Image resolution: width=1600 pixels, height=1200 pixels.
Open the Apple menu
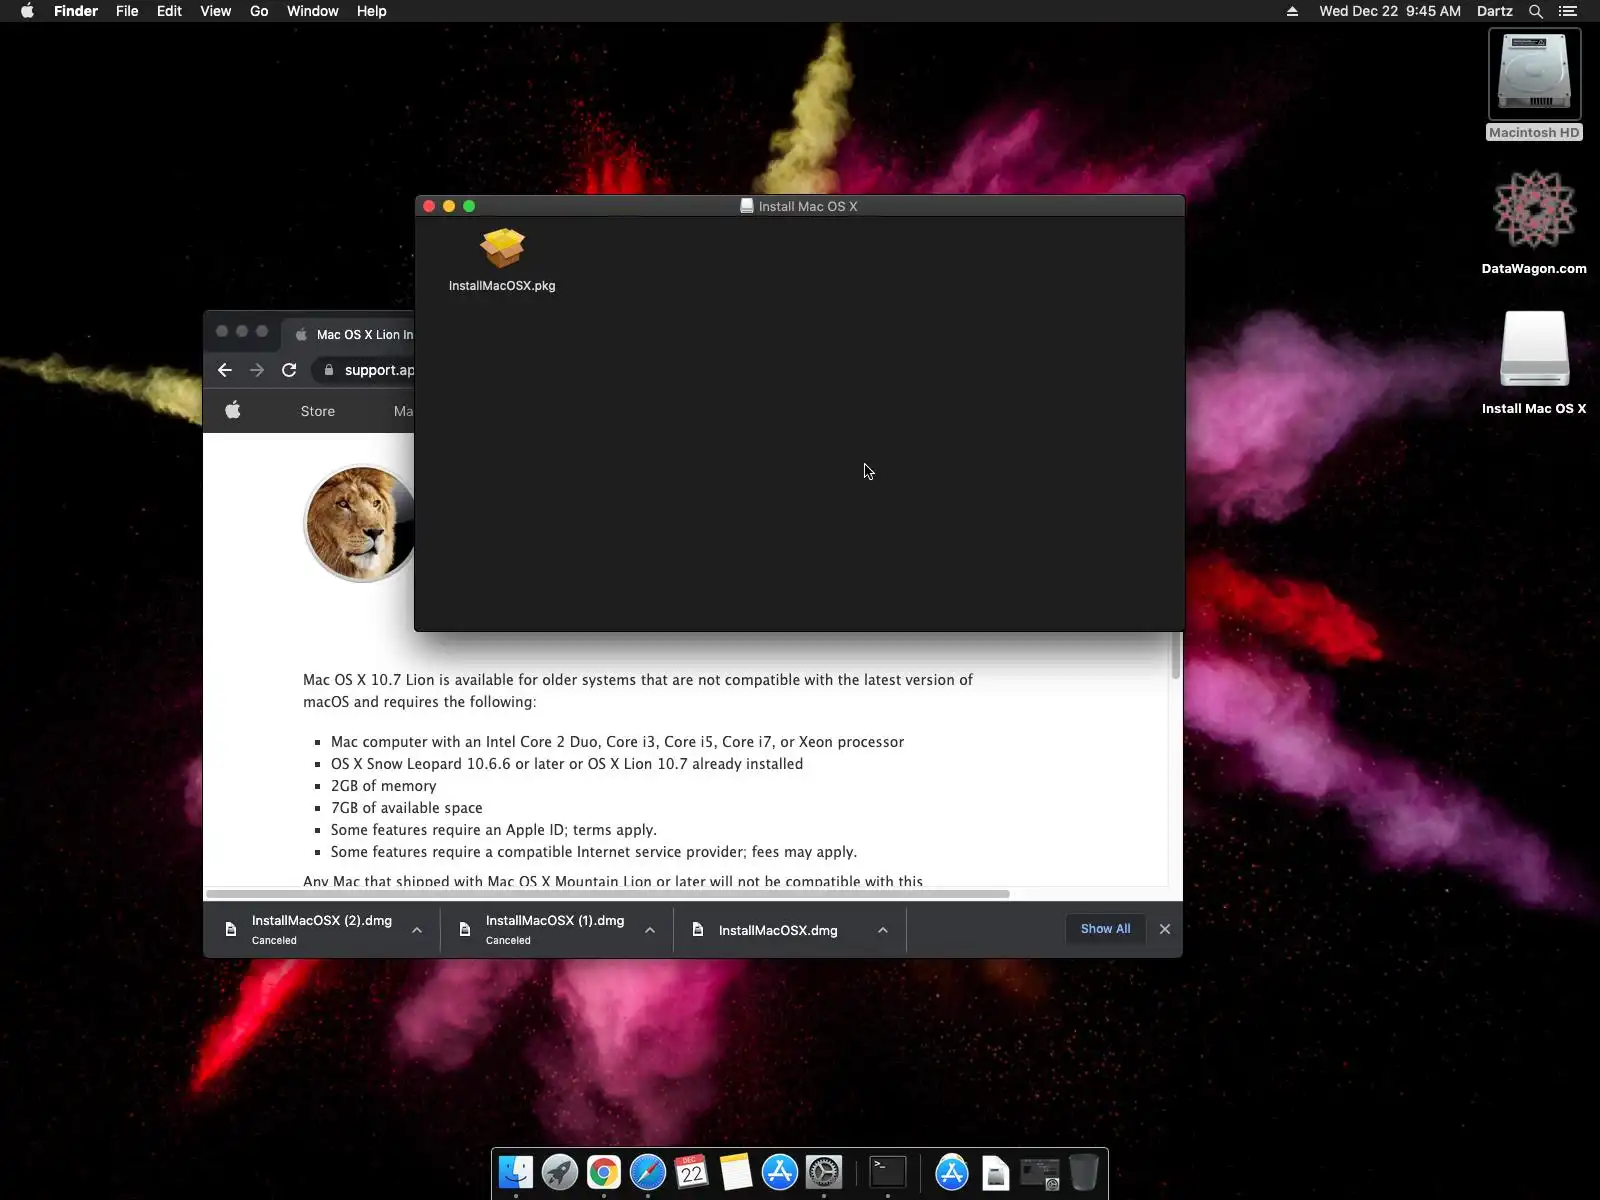click(27, 11)
